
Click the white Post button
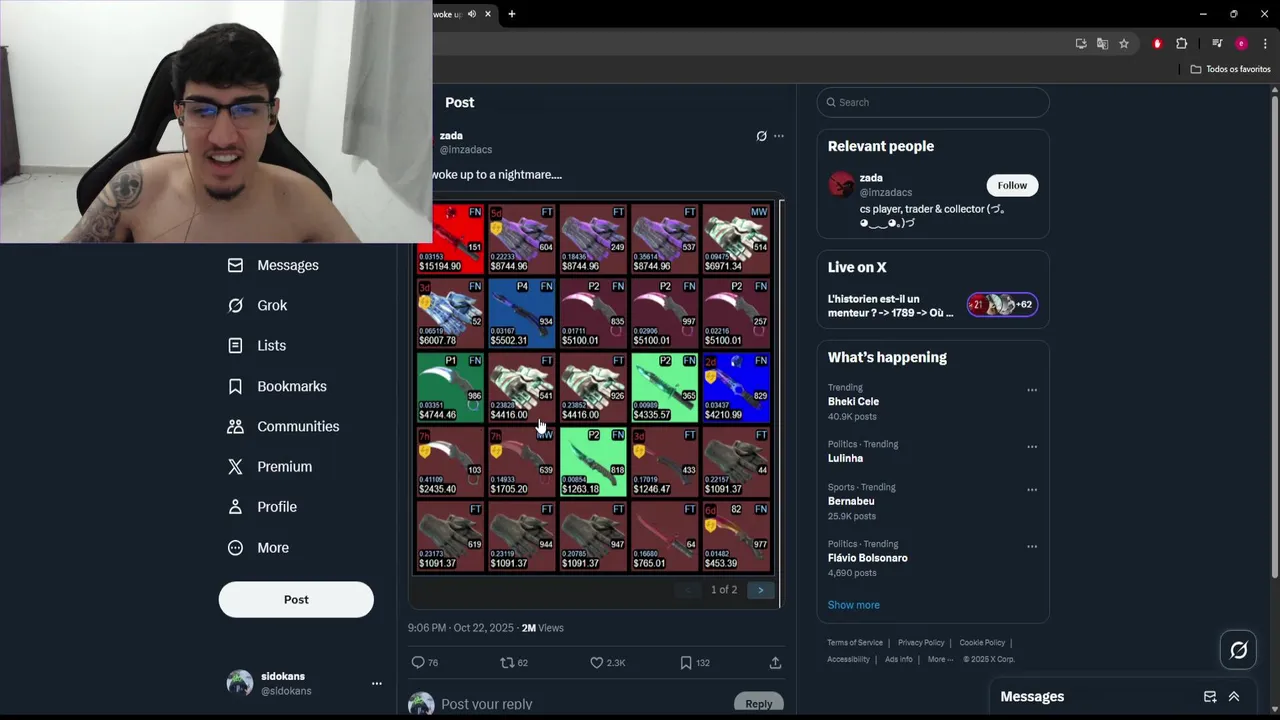tap(296, 599)
